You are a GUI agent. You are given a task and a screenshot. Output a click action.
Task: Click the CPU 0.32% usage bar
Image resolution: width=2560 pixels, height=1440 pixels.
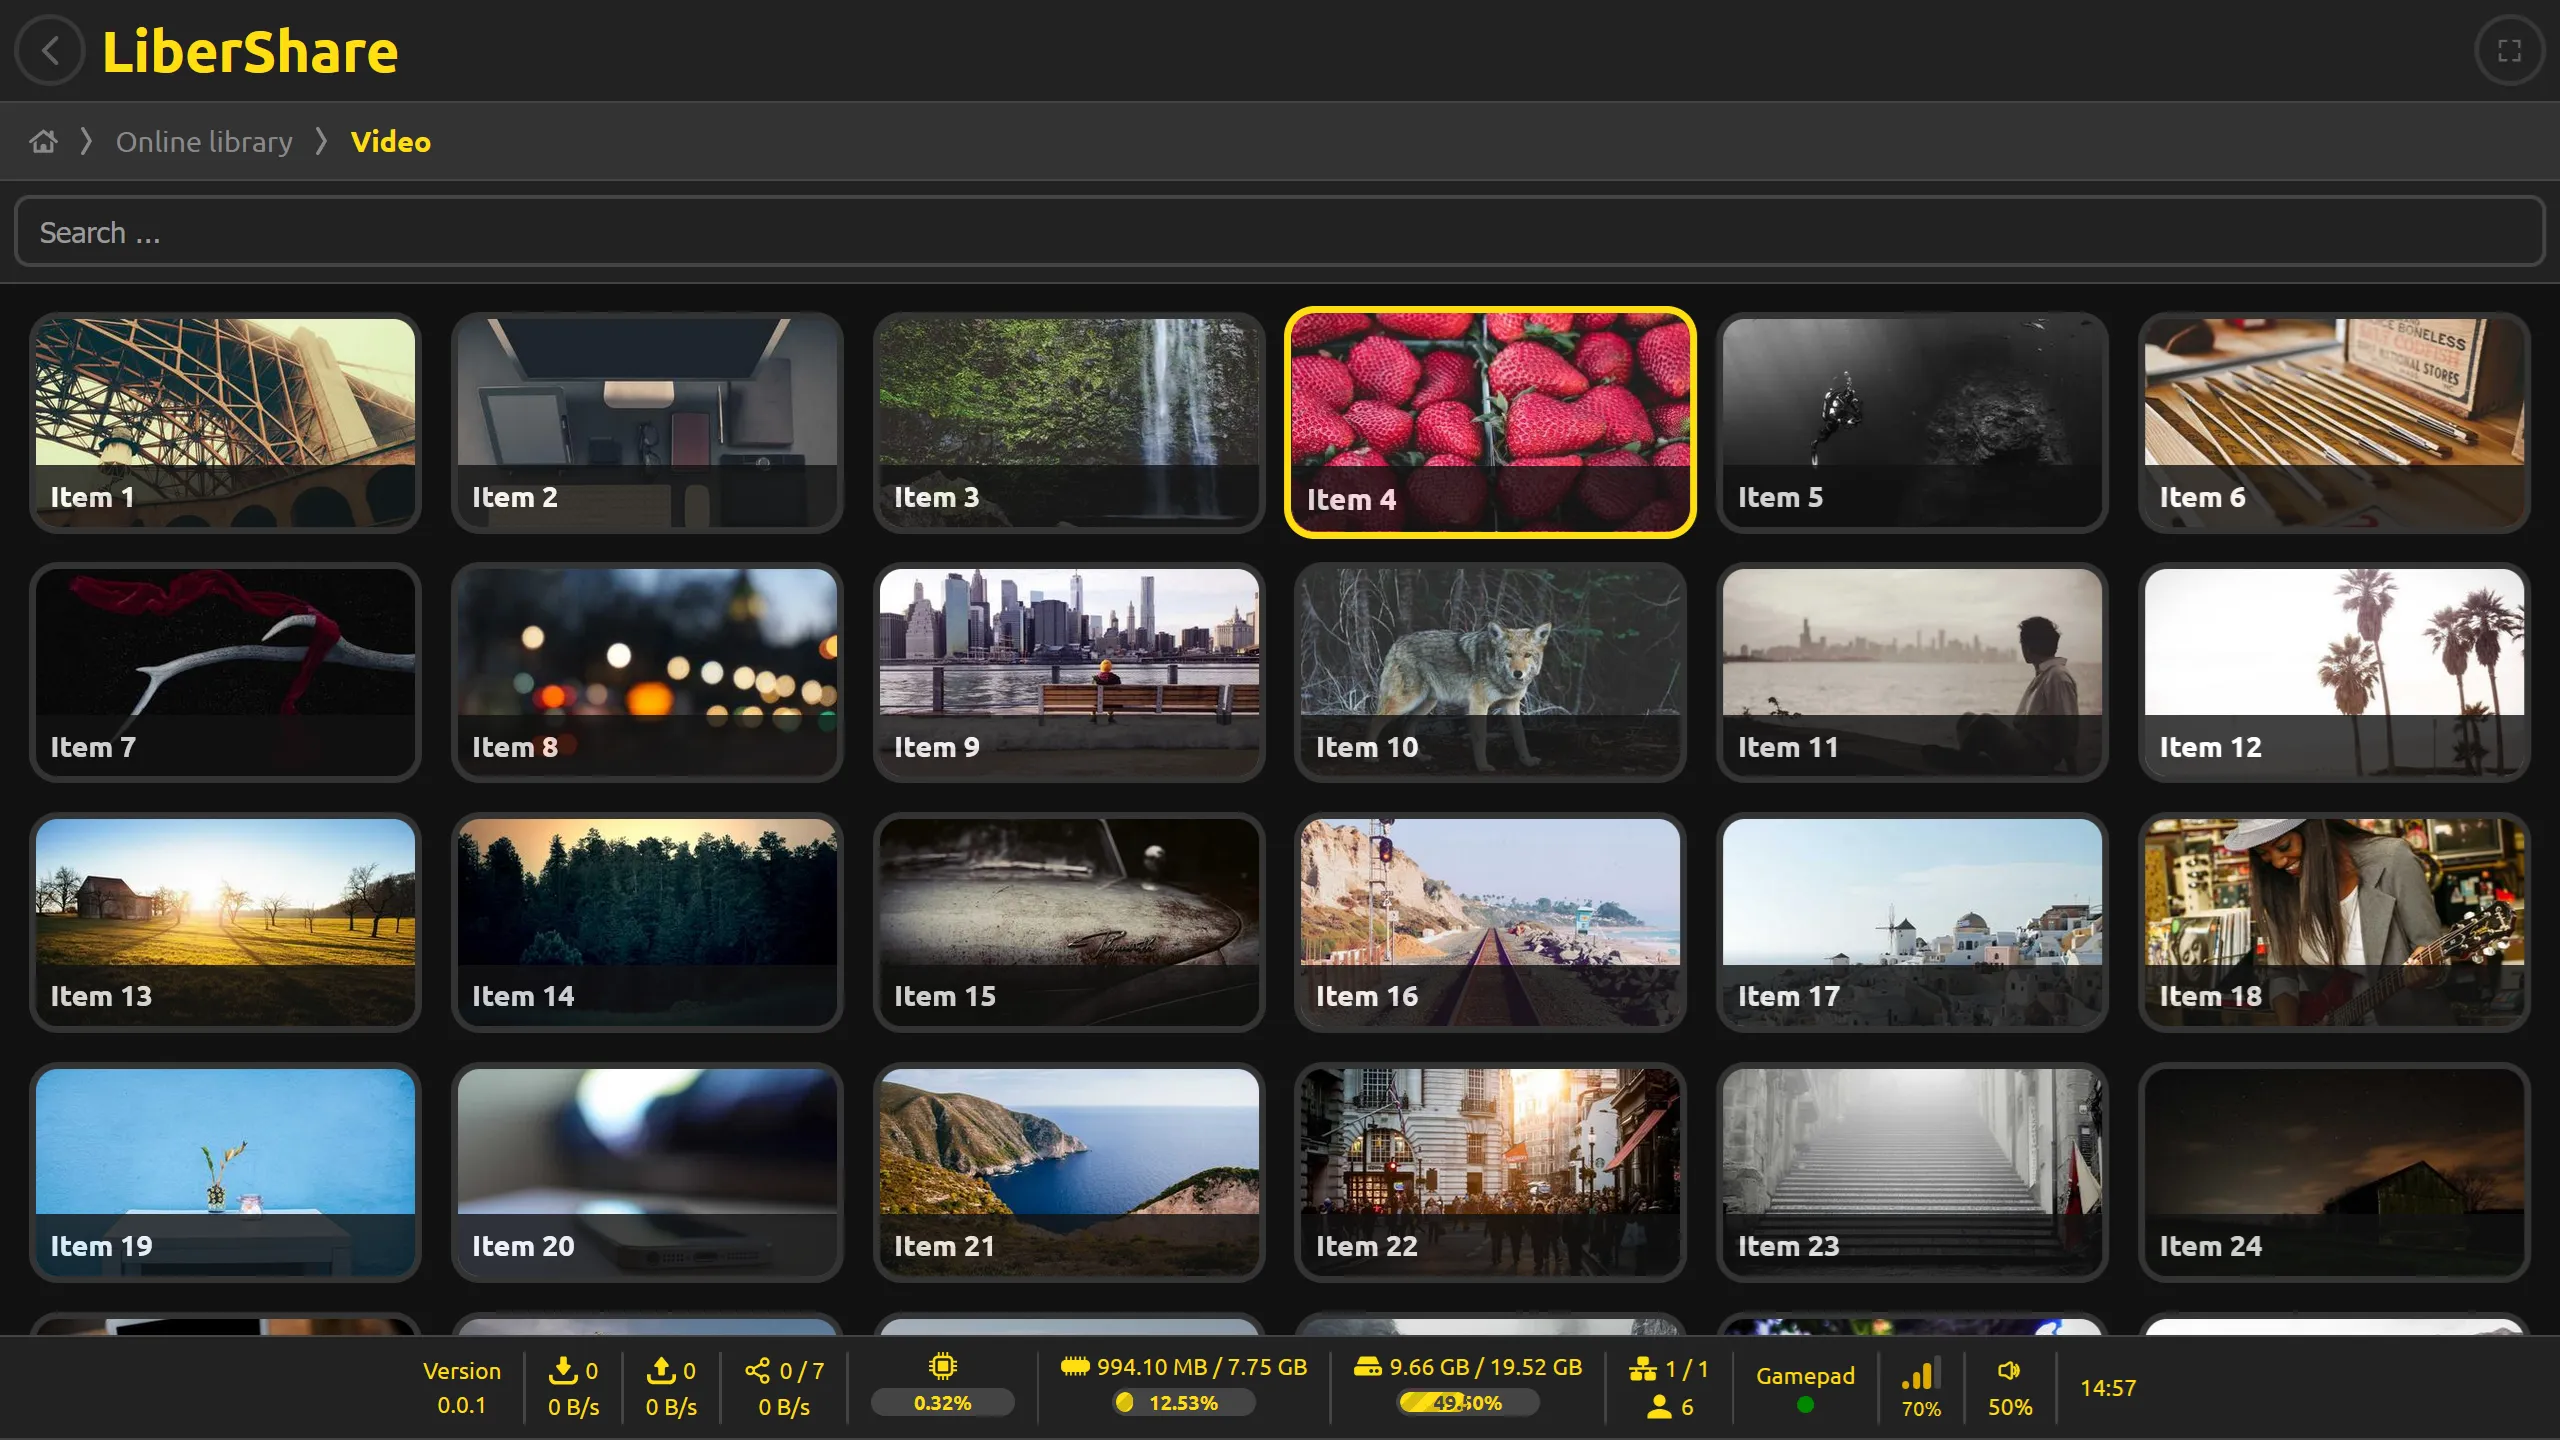(942, 1403)
